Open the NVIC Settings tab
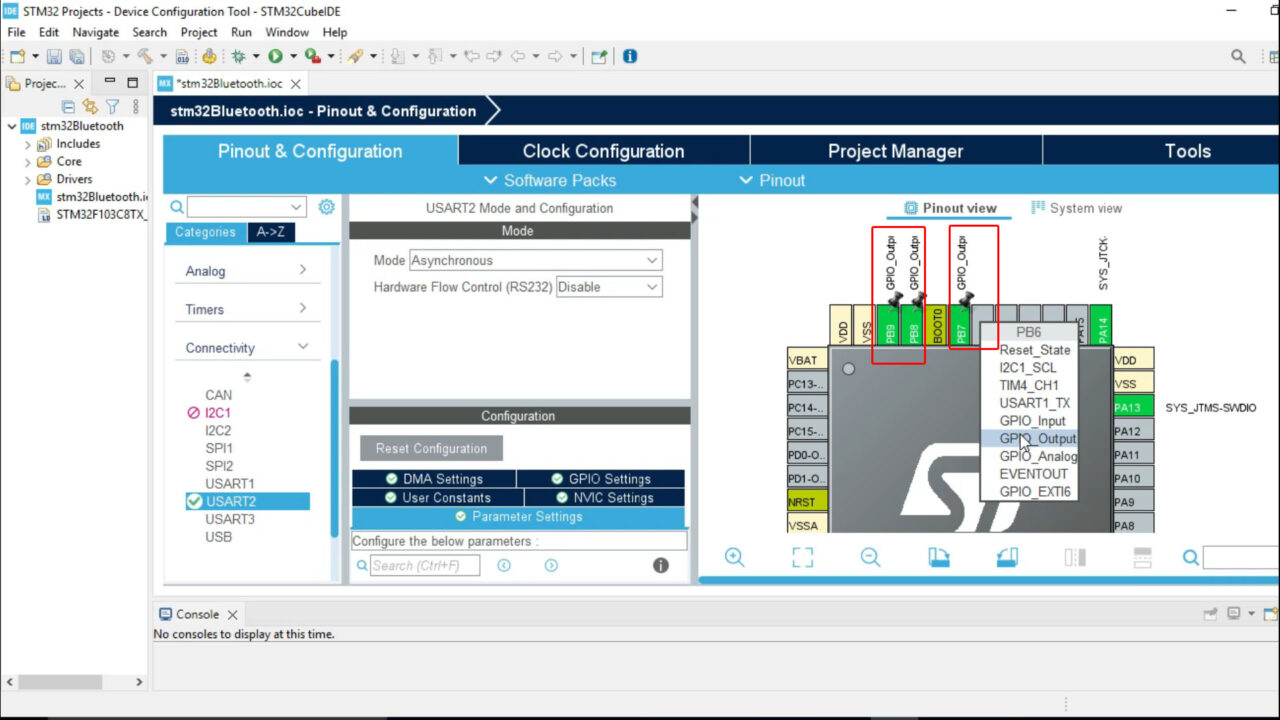1280x720 pixels. (x=604, y=497)
